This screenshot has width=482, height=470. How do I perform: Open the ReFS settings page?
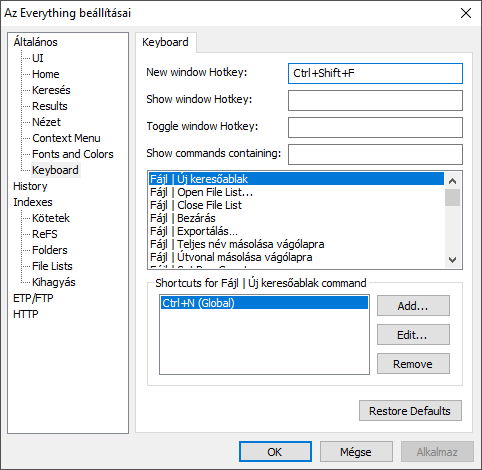point(45,234)
